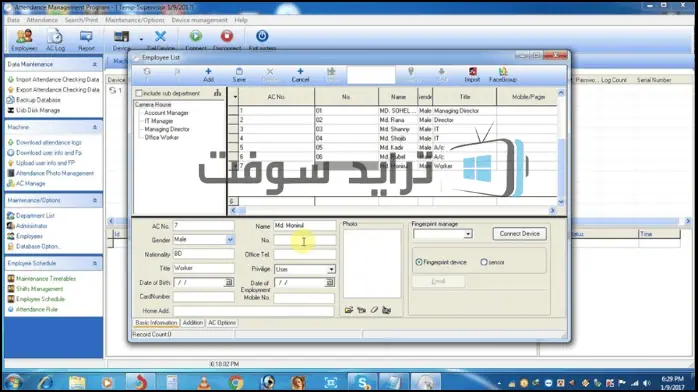
Task: Click the Connect Device button
Action: coord(519,234)
